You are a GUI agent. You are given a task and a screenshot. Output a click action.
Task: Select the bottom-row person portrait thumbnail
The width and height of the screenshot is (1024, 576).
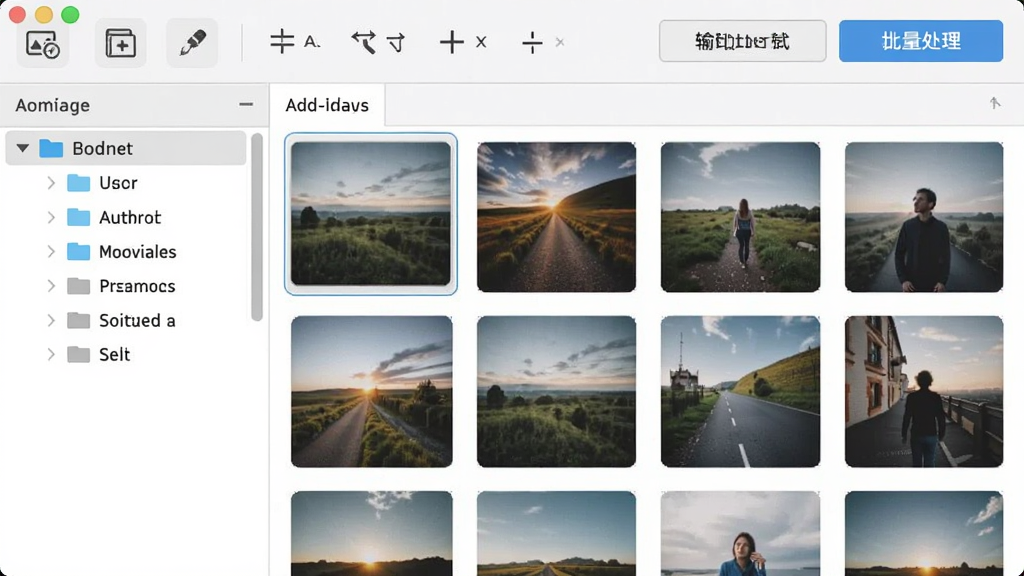coord(741,534)
